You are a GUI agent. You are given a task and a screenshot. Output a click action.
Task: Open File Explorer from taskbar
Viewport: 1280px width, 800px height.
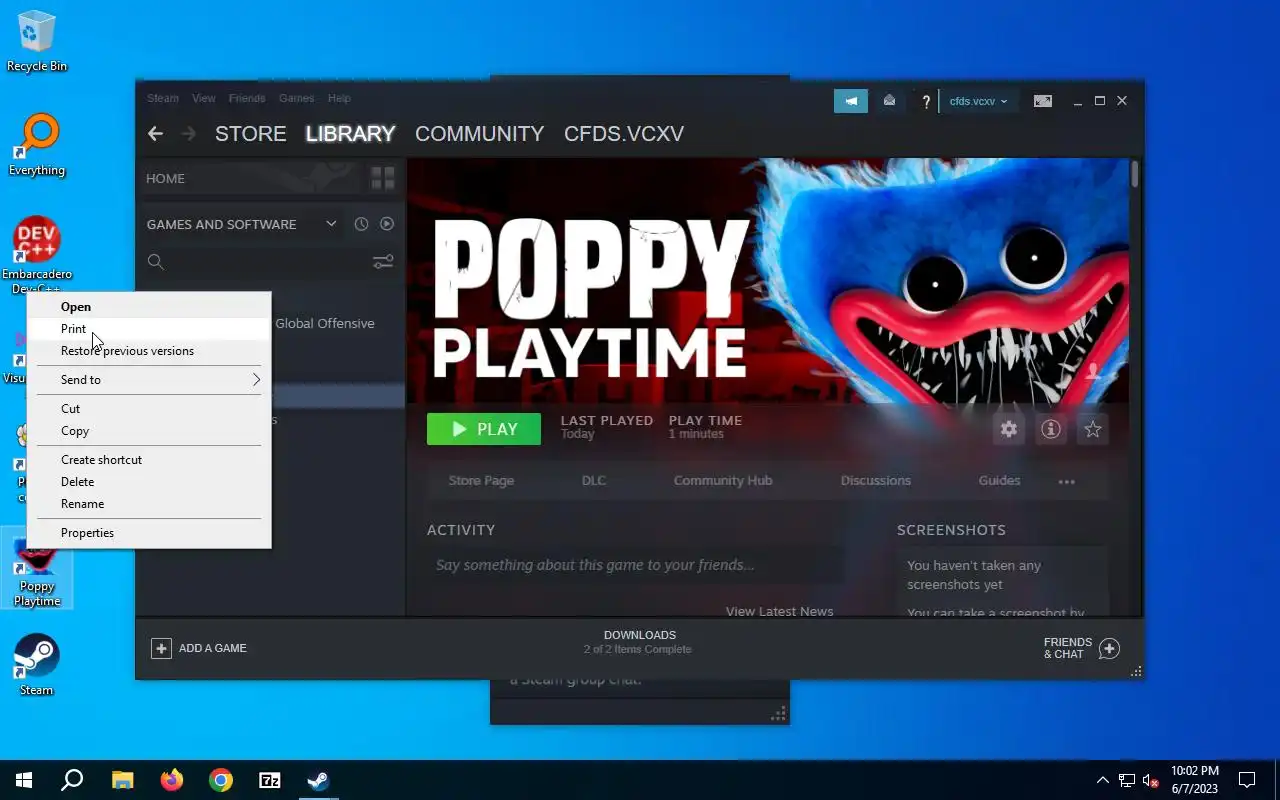coord(122,780)
